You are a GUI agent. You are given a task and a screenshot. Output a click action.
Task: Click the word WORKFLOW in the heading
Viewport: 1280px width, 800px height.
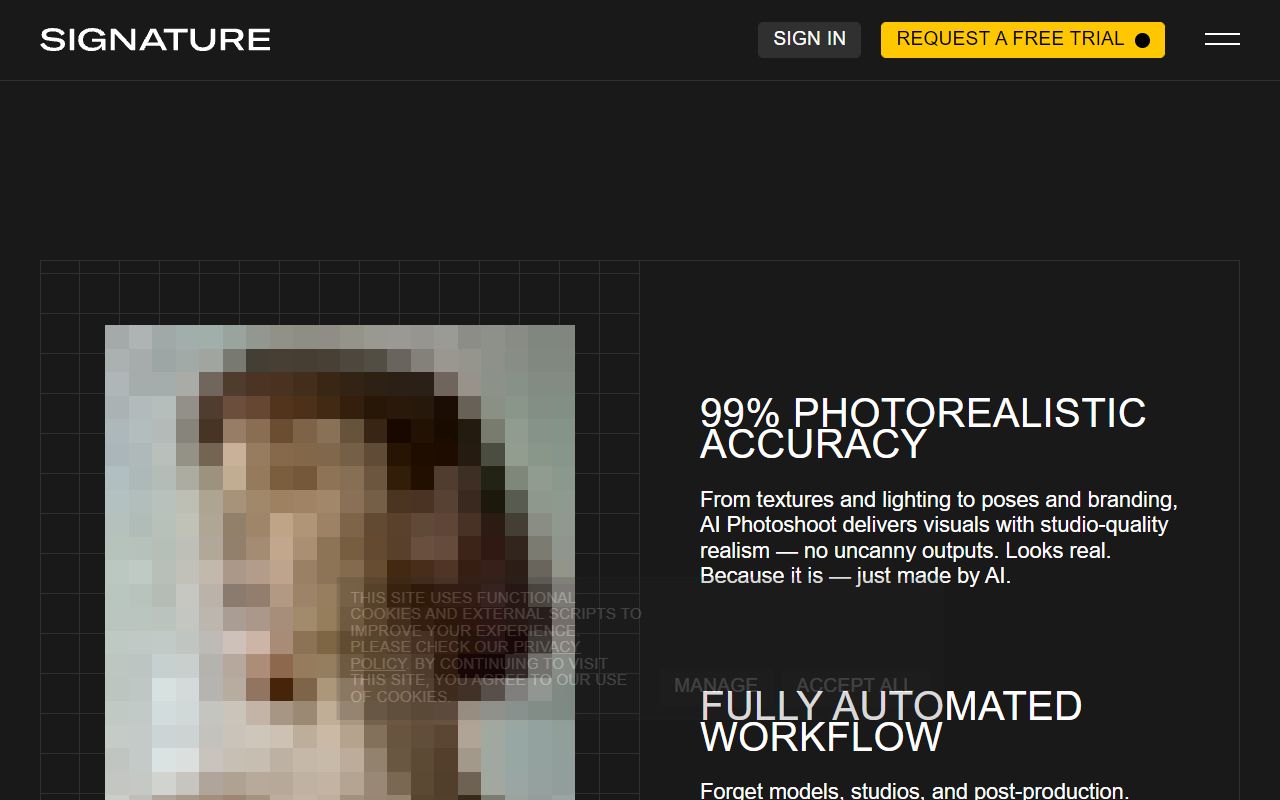click(821, 737)
